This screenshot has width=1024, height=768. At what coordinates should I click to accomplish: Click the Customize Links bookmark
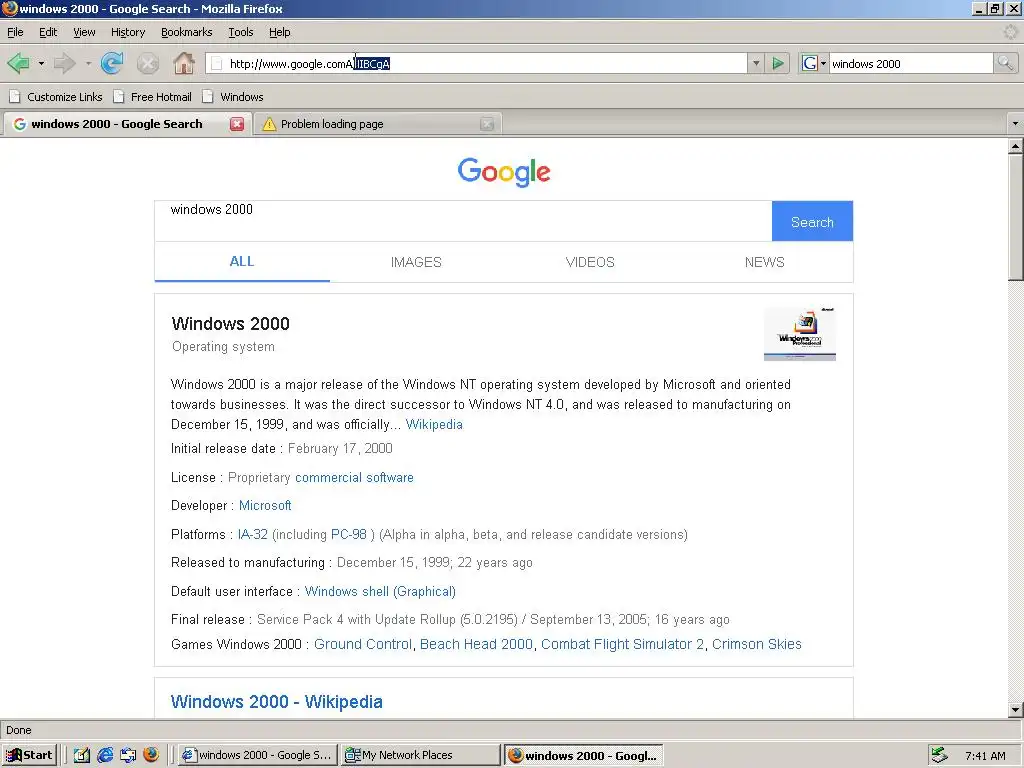pyautogui.click(x=56, y=97)
